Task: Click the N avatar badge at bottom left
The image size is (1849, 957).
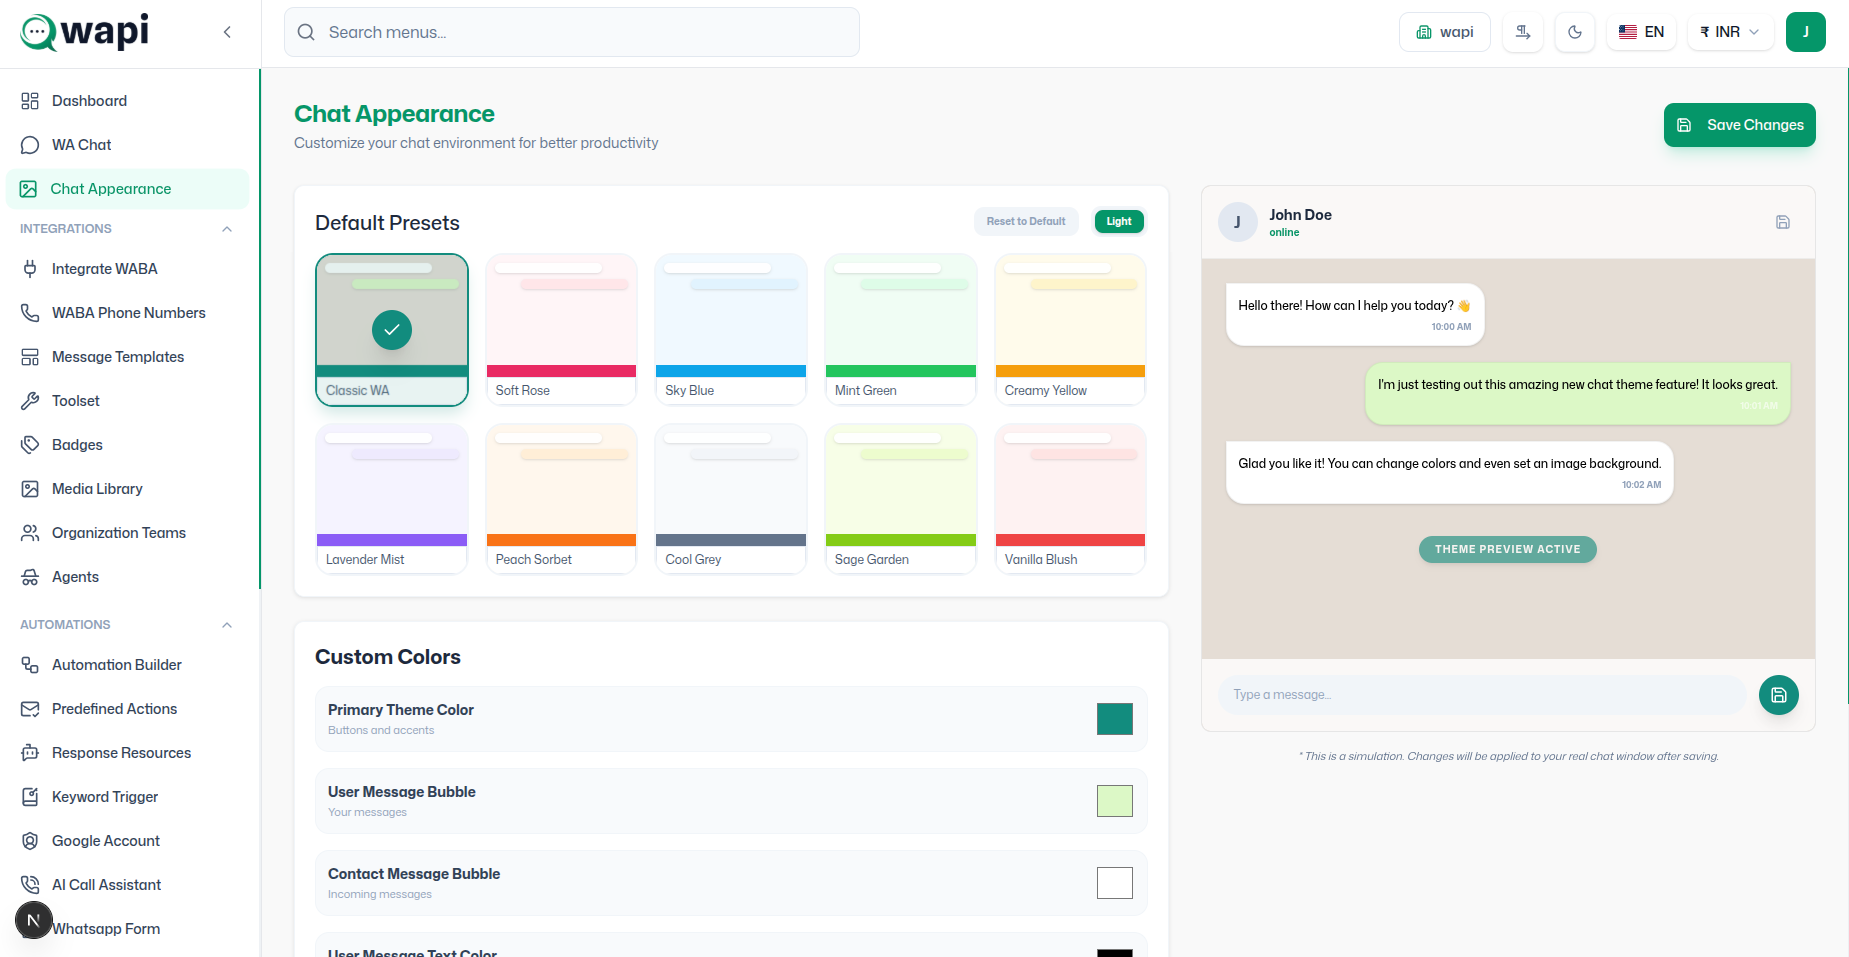Action: tap(34, 920)
